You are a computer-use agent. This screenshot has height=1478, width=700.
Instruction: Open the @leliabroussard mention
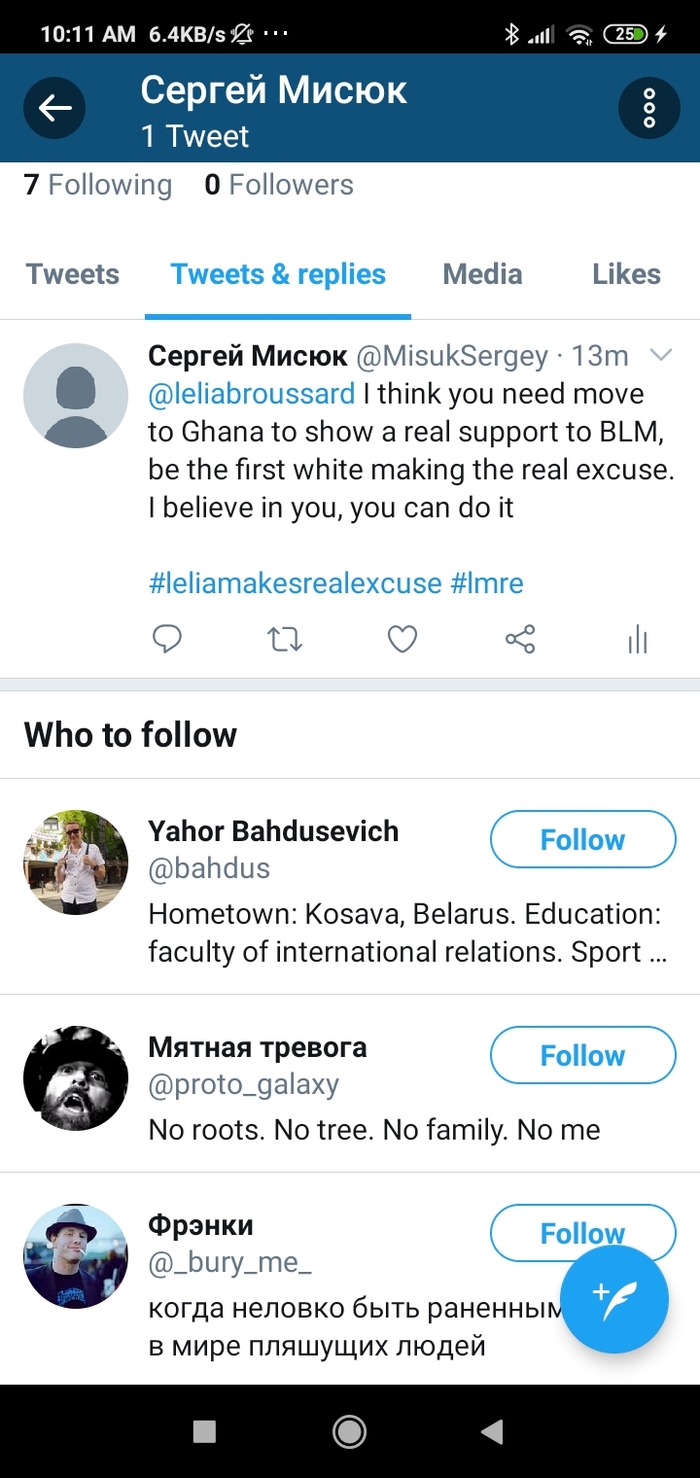[251, 394]
